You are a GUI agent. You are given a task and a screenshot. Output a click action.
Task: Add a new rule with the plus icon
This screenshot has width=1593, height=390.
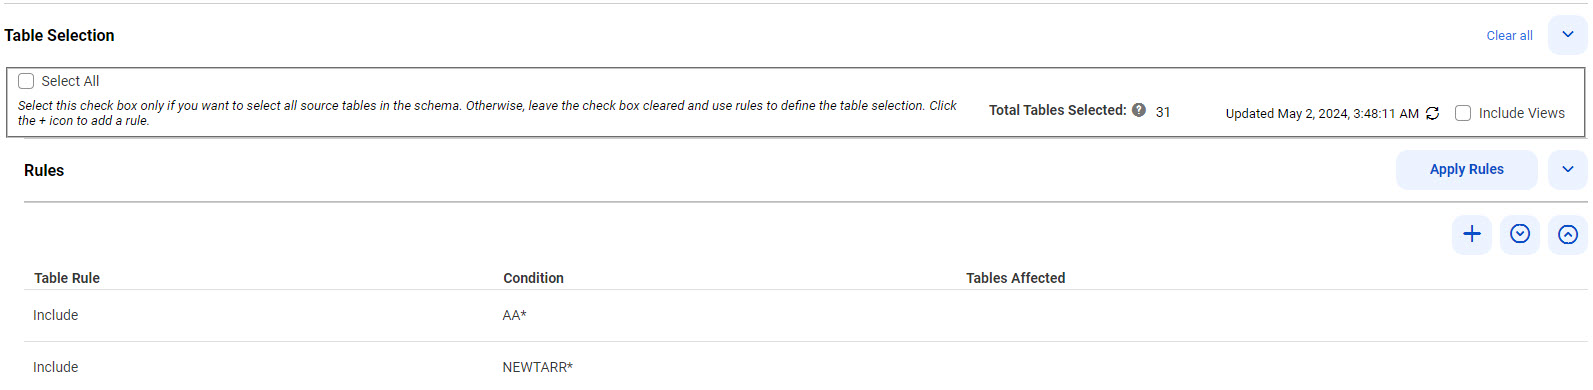coord(1471,234)
